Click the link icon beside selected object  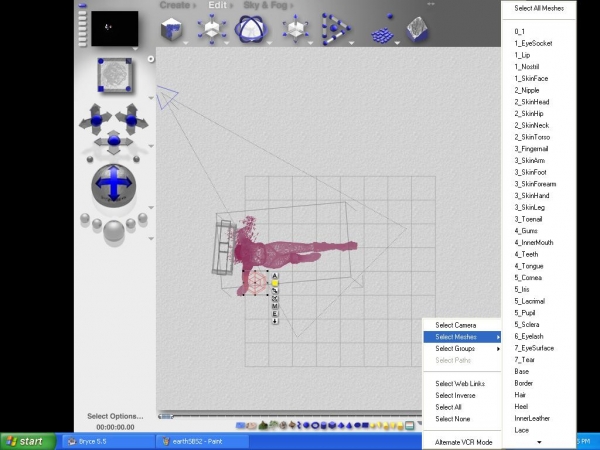(275, 291)
